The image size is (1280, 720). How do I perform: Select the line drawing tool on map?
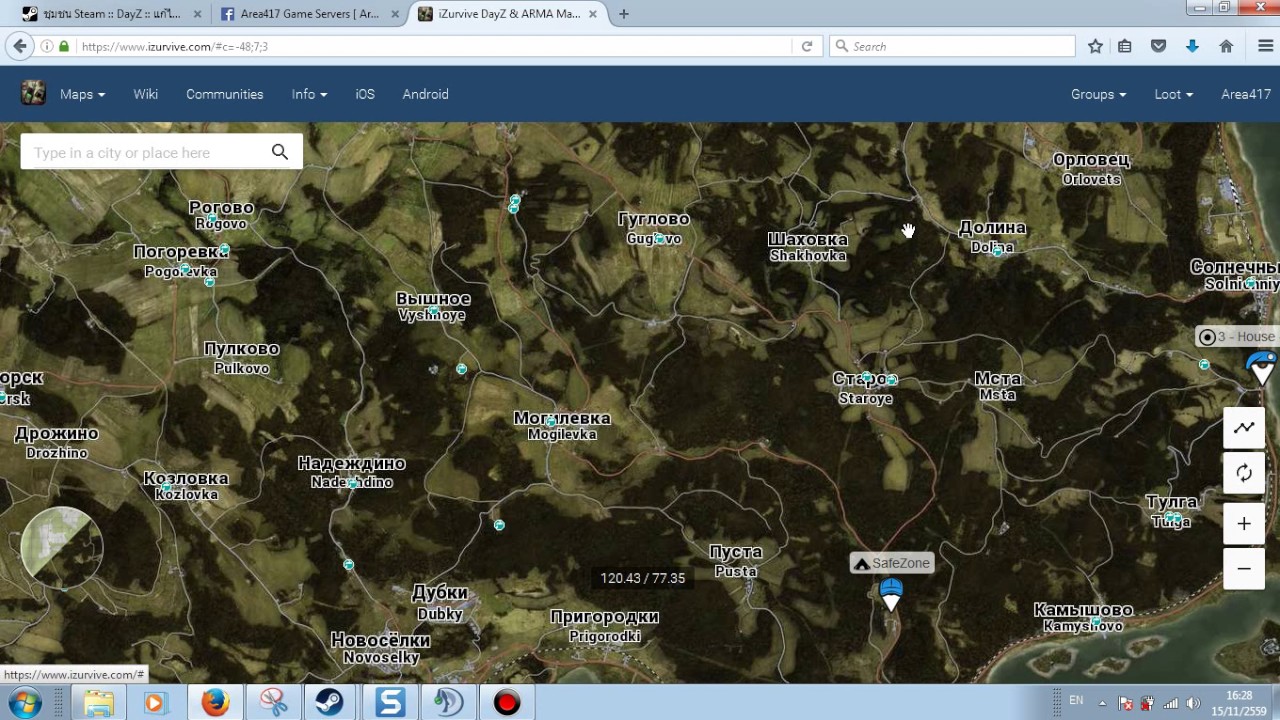tap(1244, 428)
